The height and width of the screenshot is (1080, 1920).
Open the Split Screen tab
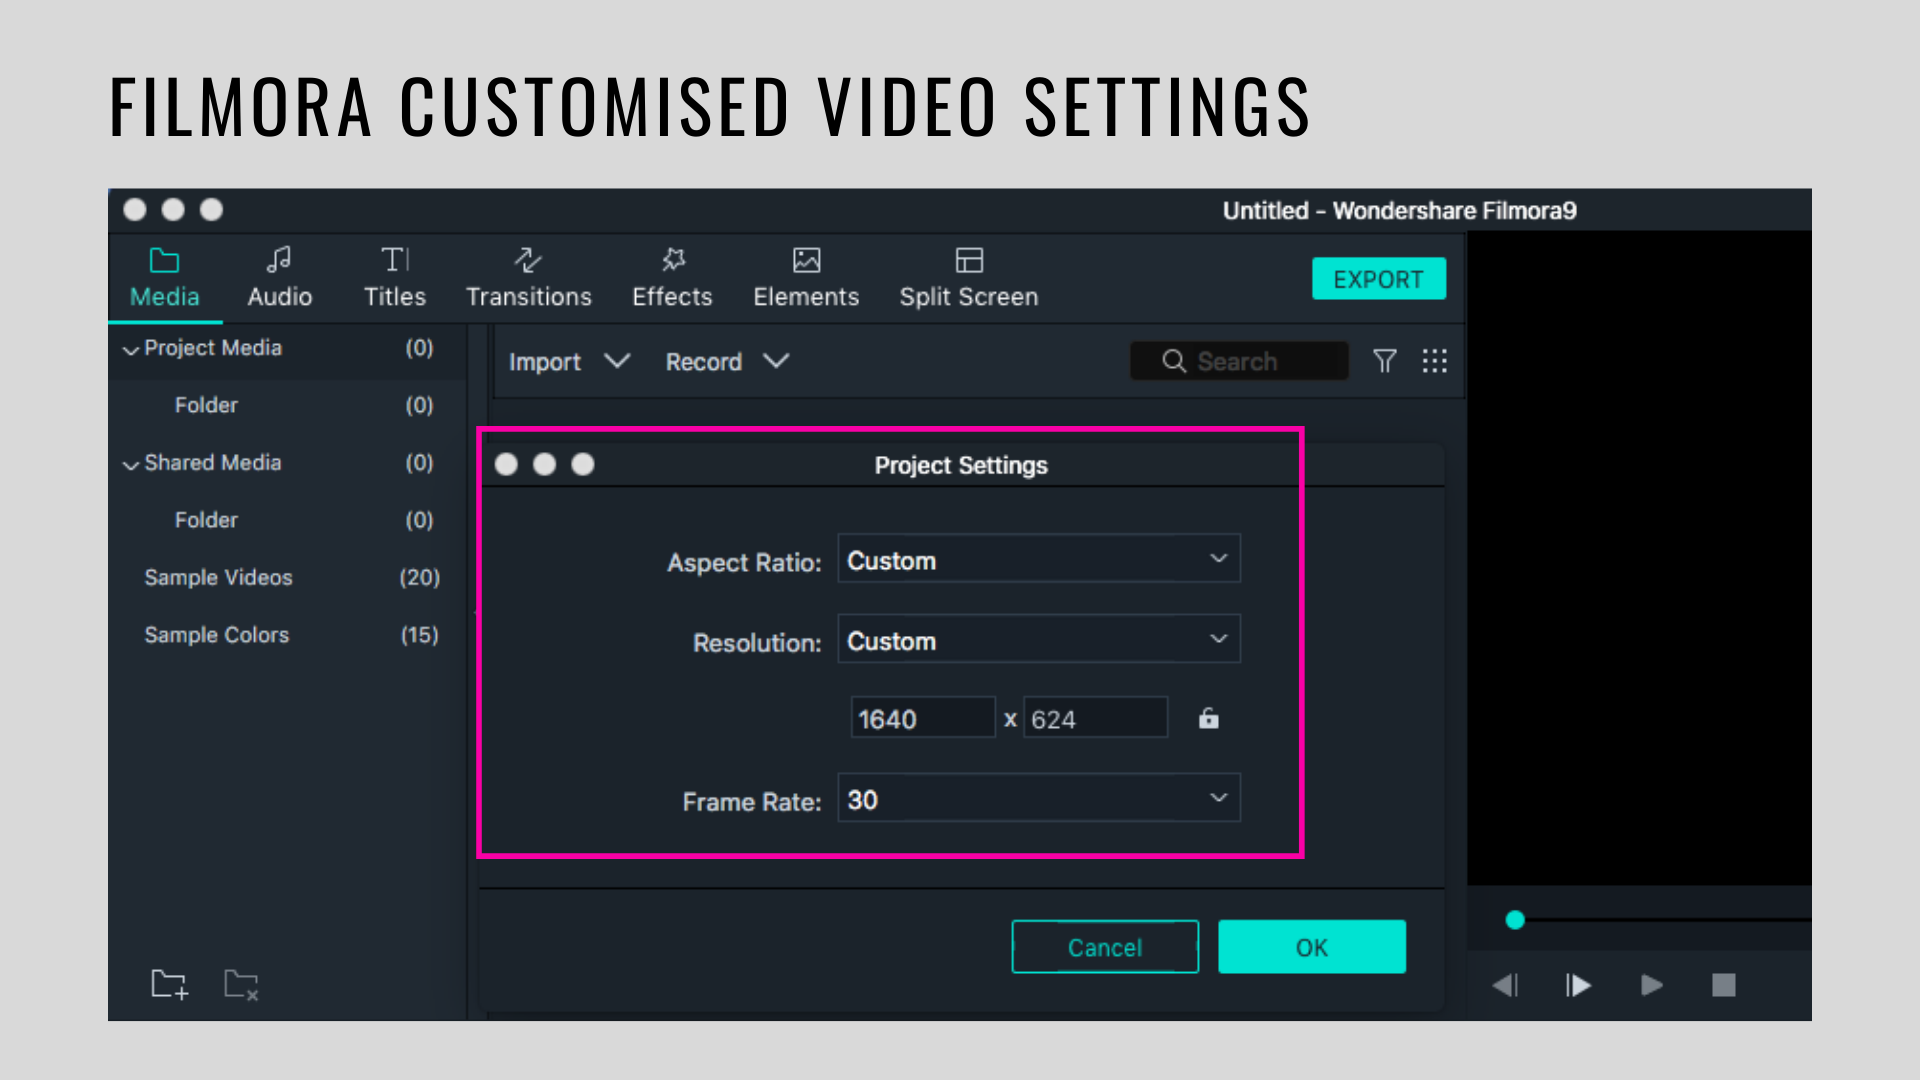pyautogui.click(x=969, y=278)
